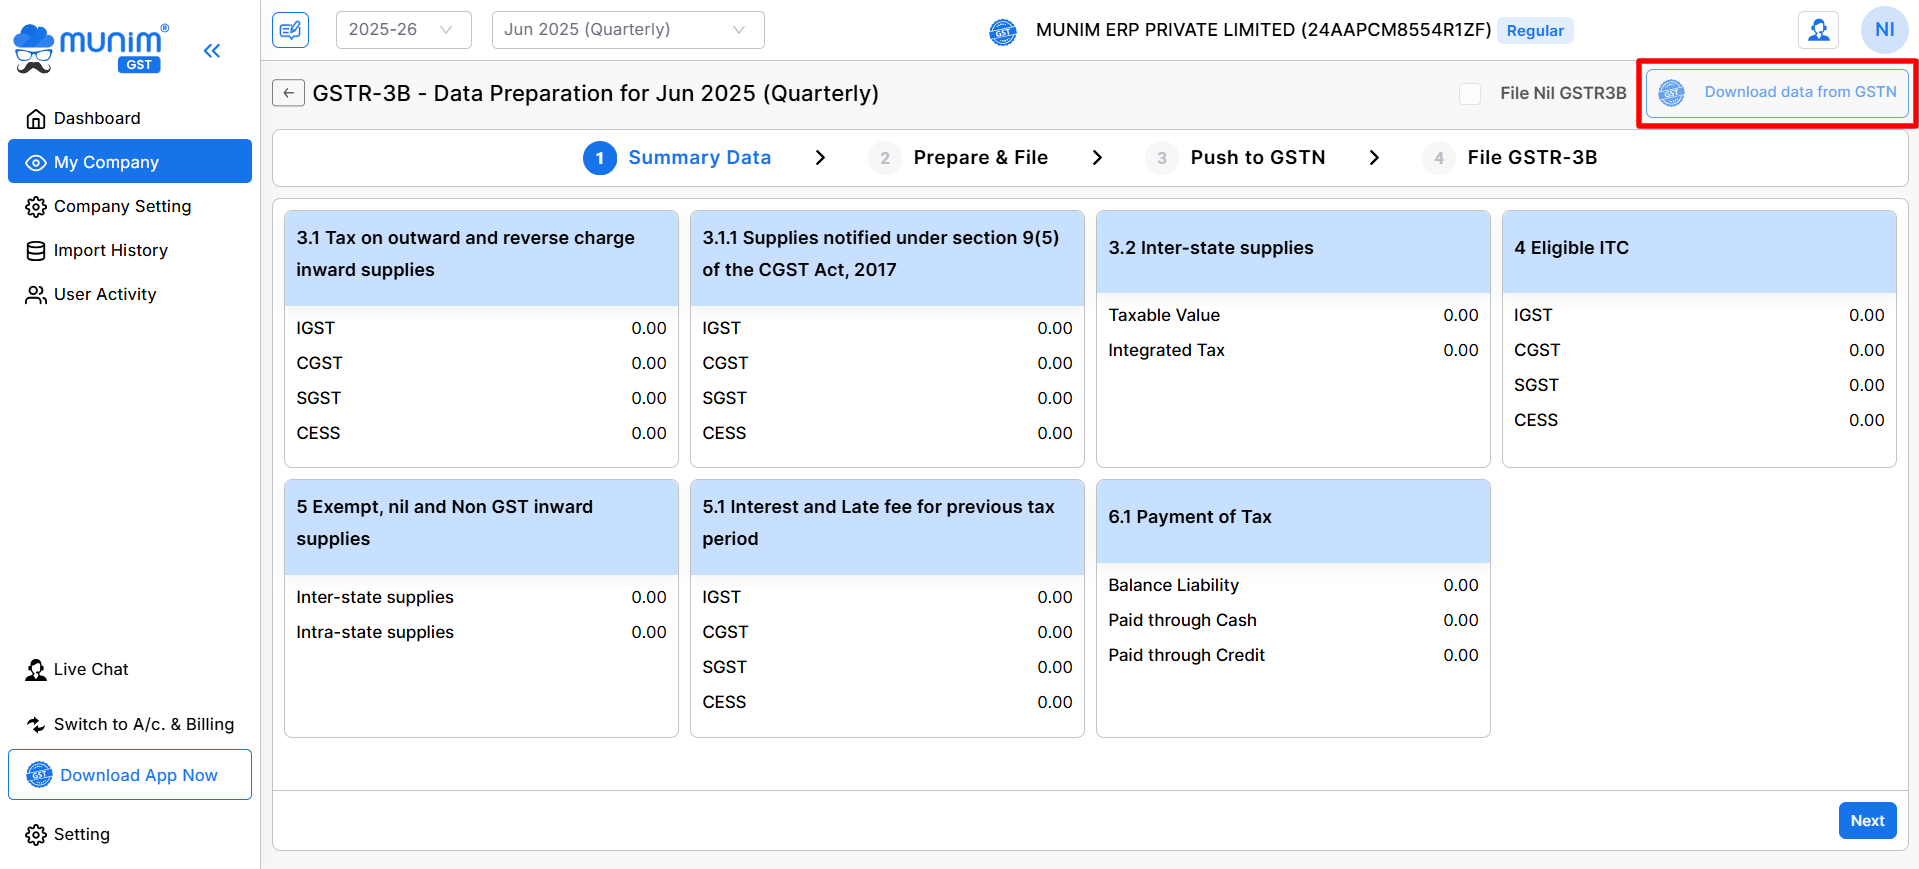Switch to A/c. & Billing
The image size is (1919, 869).
click(x=130, y=725)
